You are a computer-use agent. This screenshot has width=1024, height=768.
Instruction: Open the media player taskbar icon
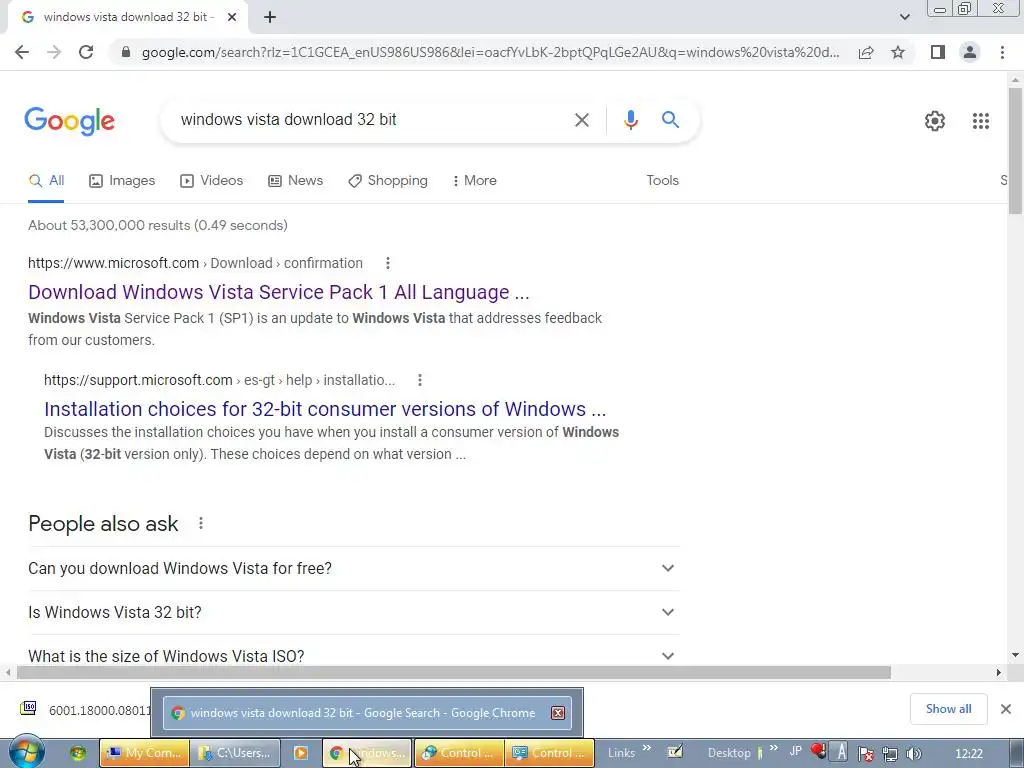(x=300, y=753)
